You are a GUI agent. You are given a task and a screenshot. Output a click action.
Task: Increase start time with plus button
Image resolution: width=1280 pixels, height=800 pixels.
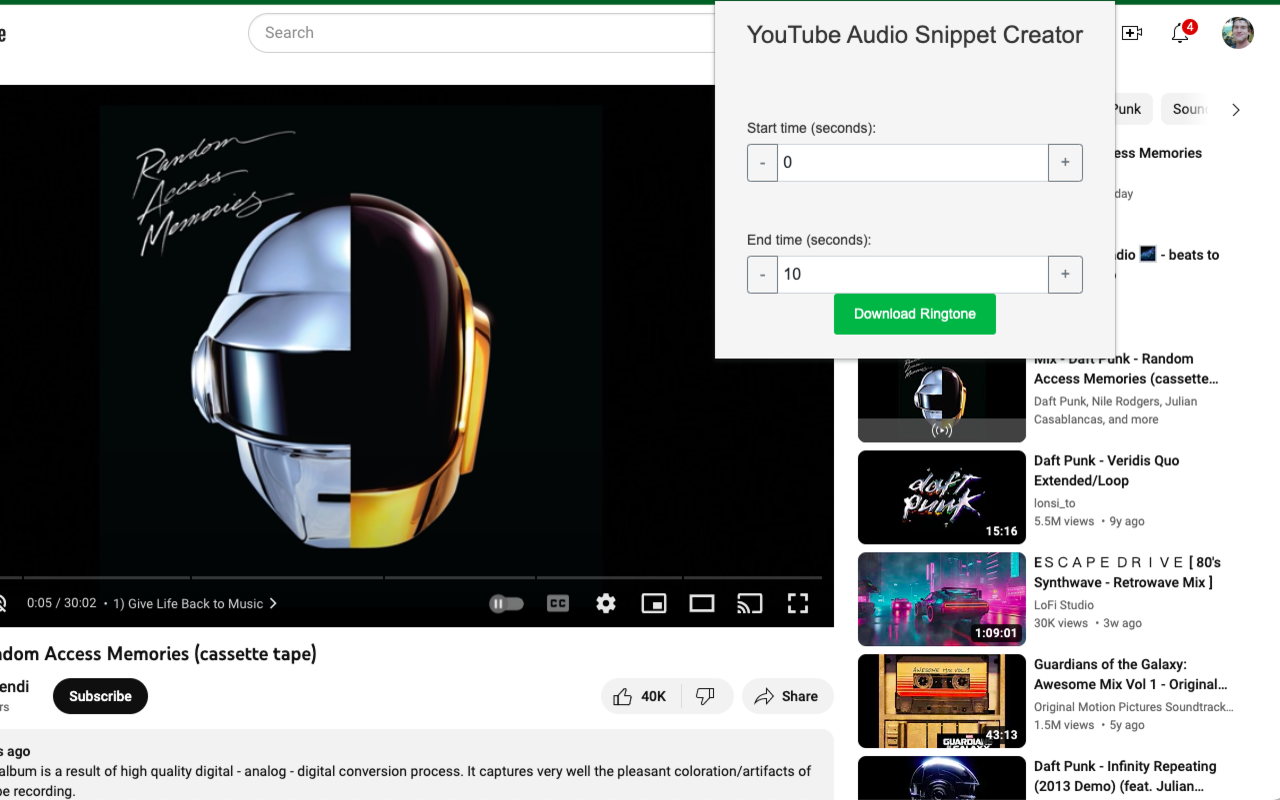[1065, 163]
